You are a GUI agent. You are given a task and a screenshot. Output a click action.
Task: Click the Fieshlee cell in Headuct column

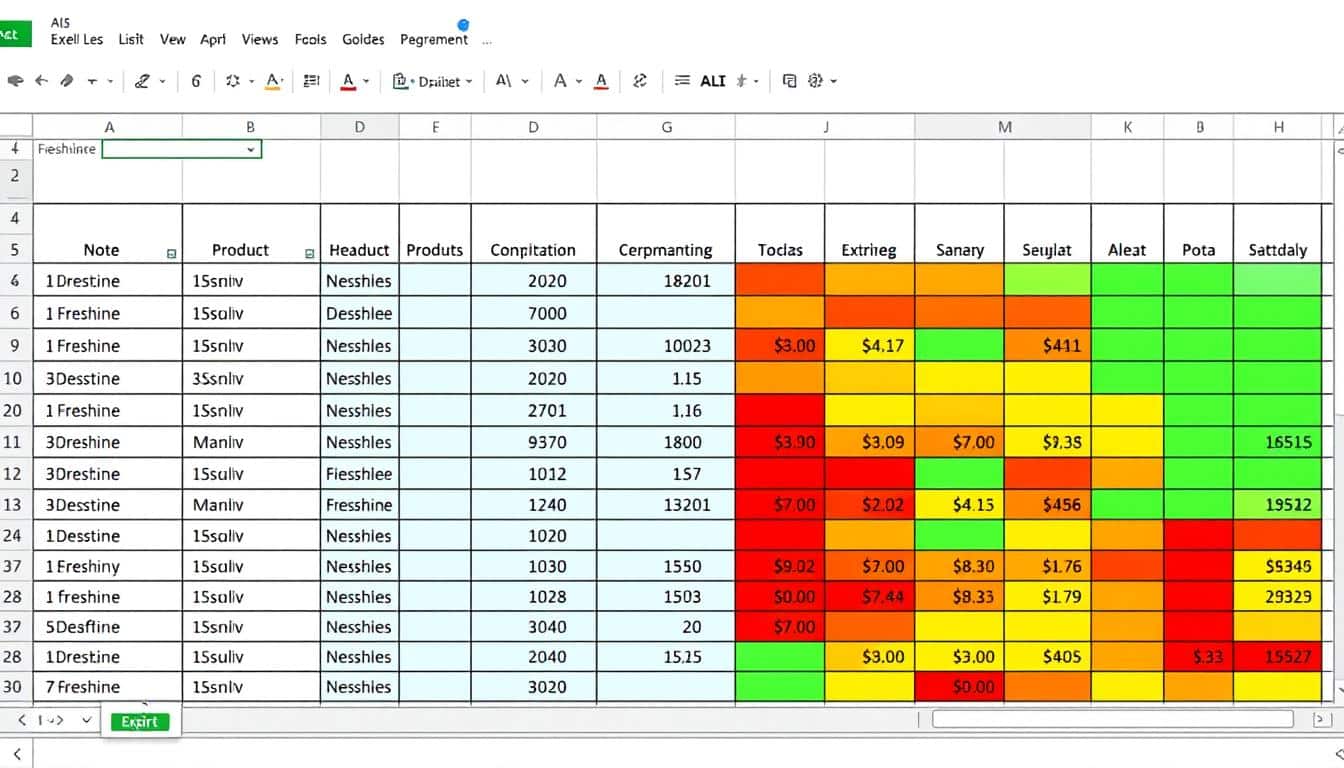point(360,474)
